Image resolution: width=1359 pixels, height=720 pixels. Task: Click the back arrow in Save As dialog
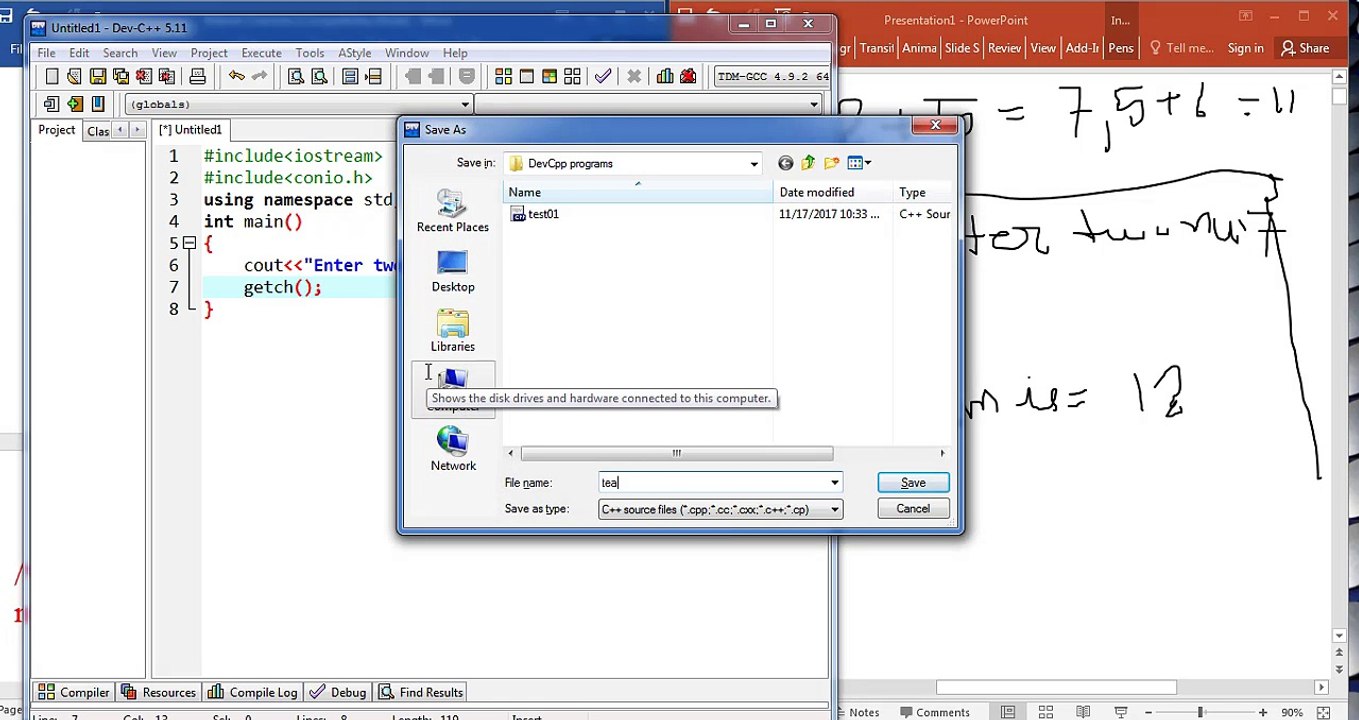(x=785, y=163)
